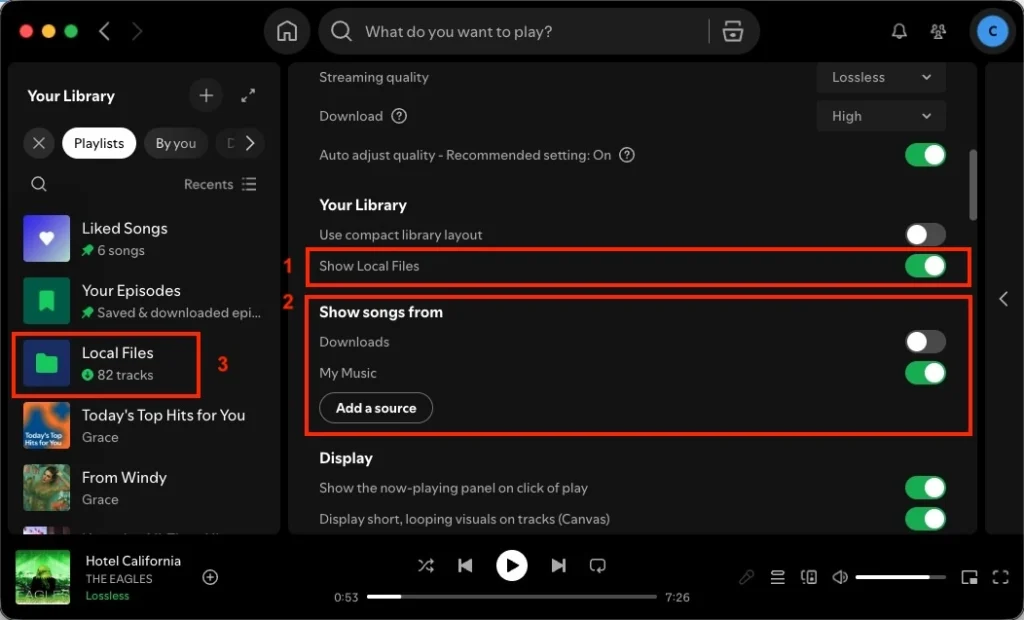
Task: Enter full screen mode
Action: (1000, 577)
